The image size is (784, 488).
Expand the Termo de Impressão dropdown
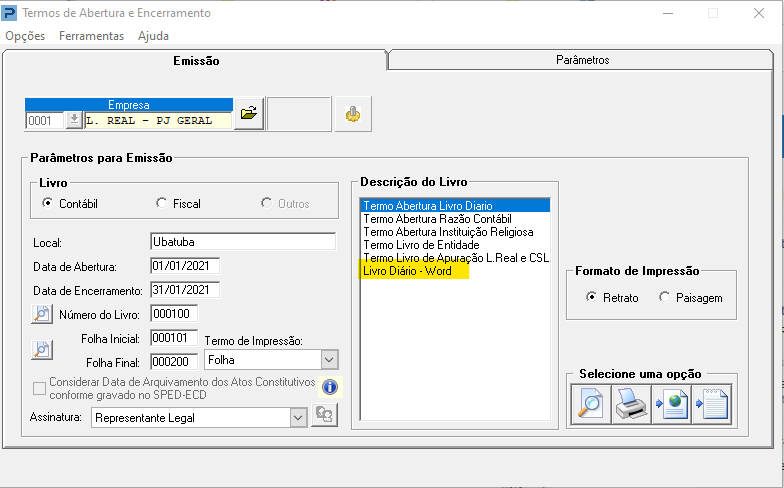tap(329, 360)
